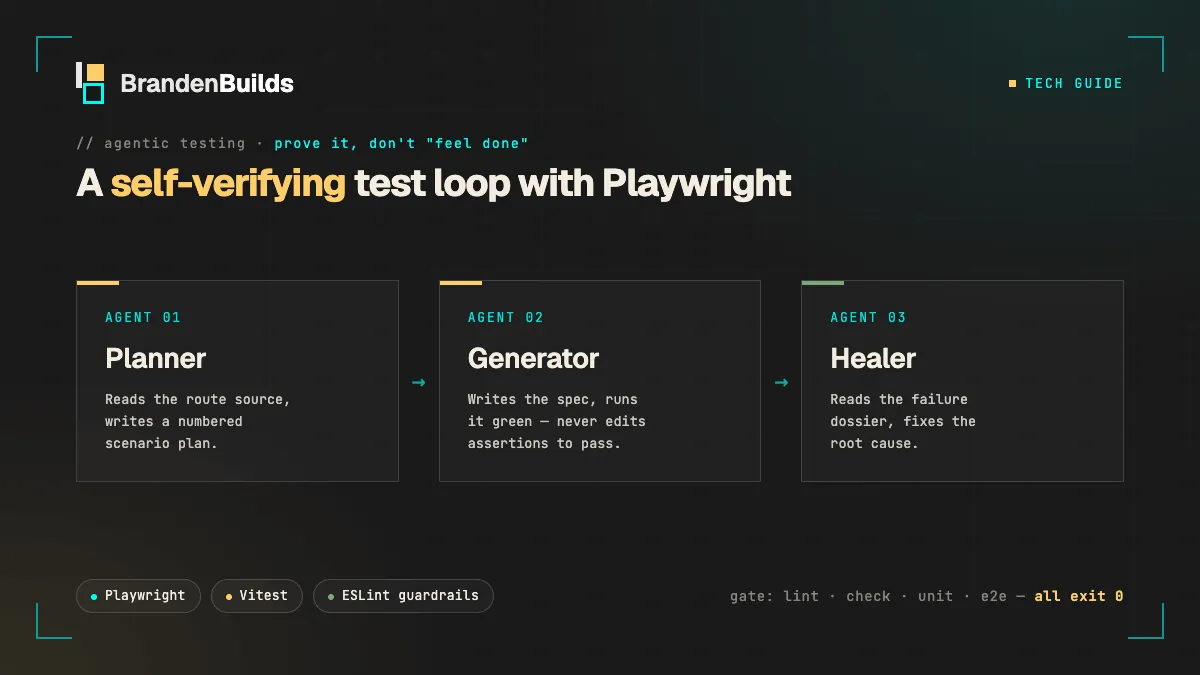Click the AGENT 02 label
The image size is (1200, 675).
(x=506, y=317)
